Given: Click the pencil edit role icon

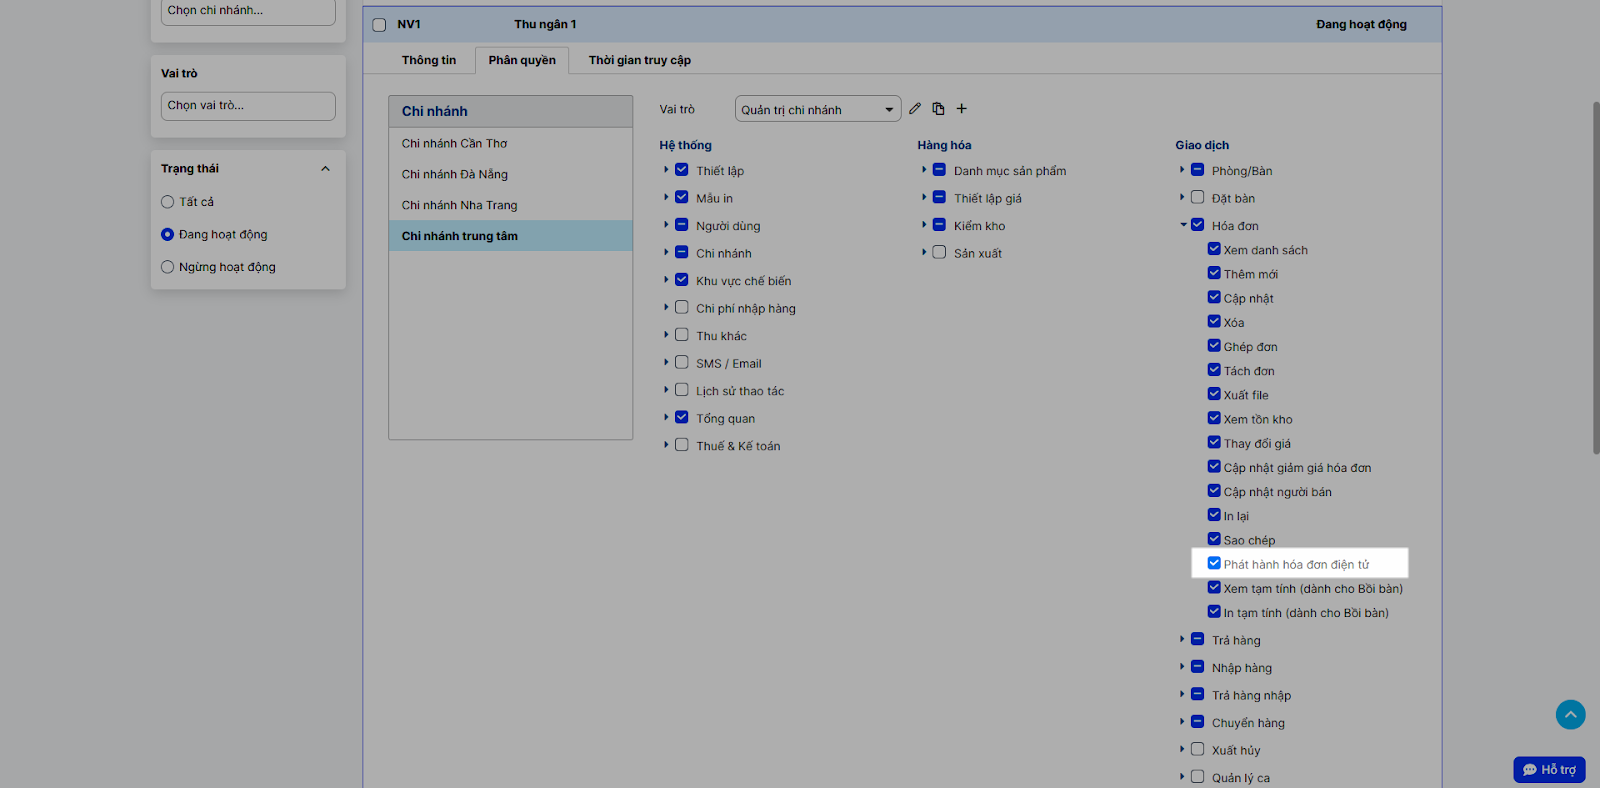Looking at the screenshot, I should point(915,109).
